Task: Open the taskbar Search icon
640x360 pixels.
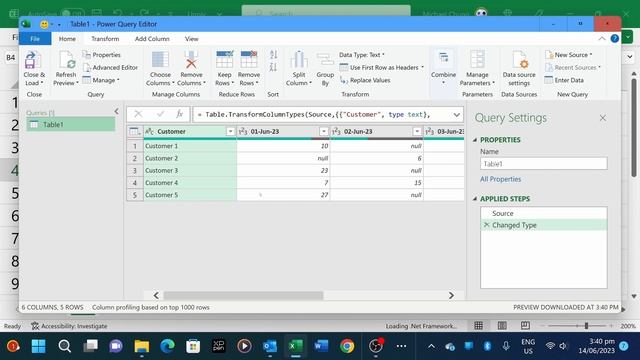Action: tap(64, 346)
